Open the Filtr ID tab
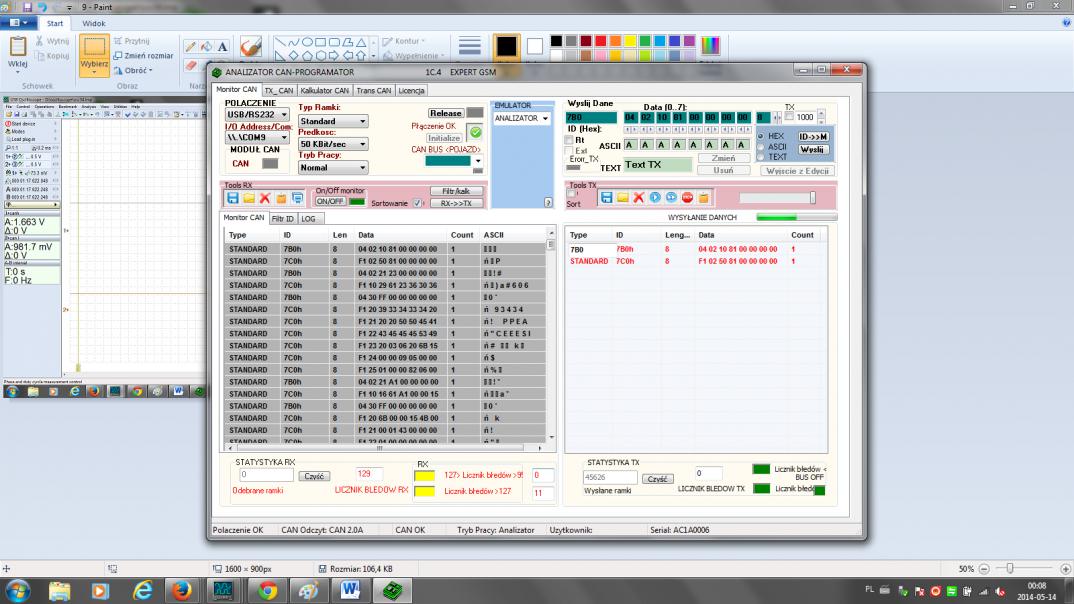 pos(283,217)
